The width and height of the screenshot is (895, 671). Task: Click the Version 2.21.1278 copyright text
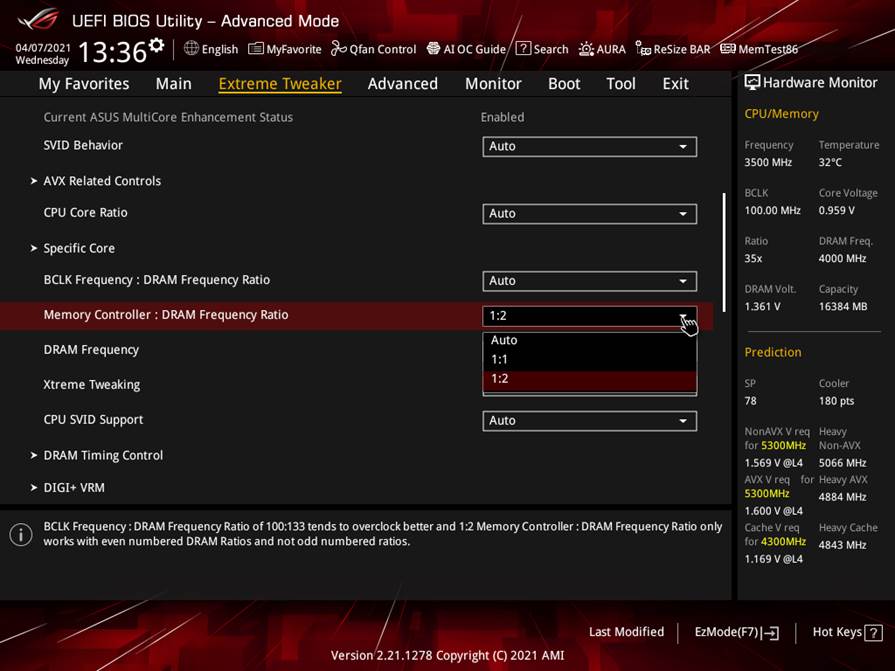(x=448, y=656)
